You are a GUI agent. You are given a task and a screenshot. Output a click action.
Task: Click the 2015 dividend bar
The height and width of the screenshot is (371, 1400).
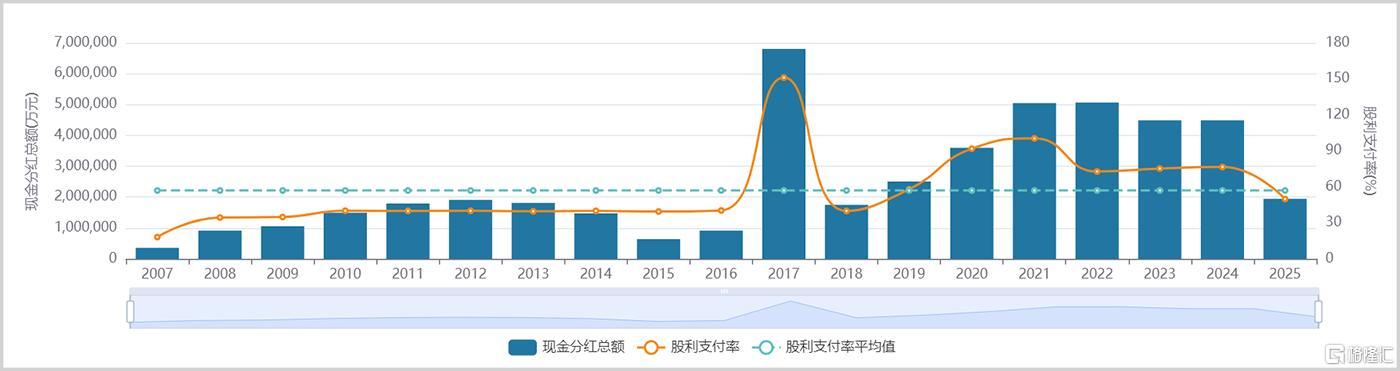(658, 249)
